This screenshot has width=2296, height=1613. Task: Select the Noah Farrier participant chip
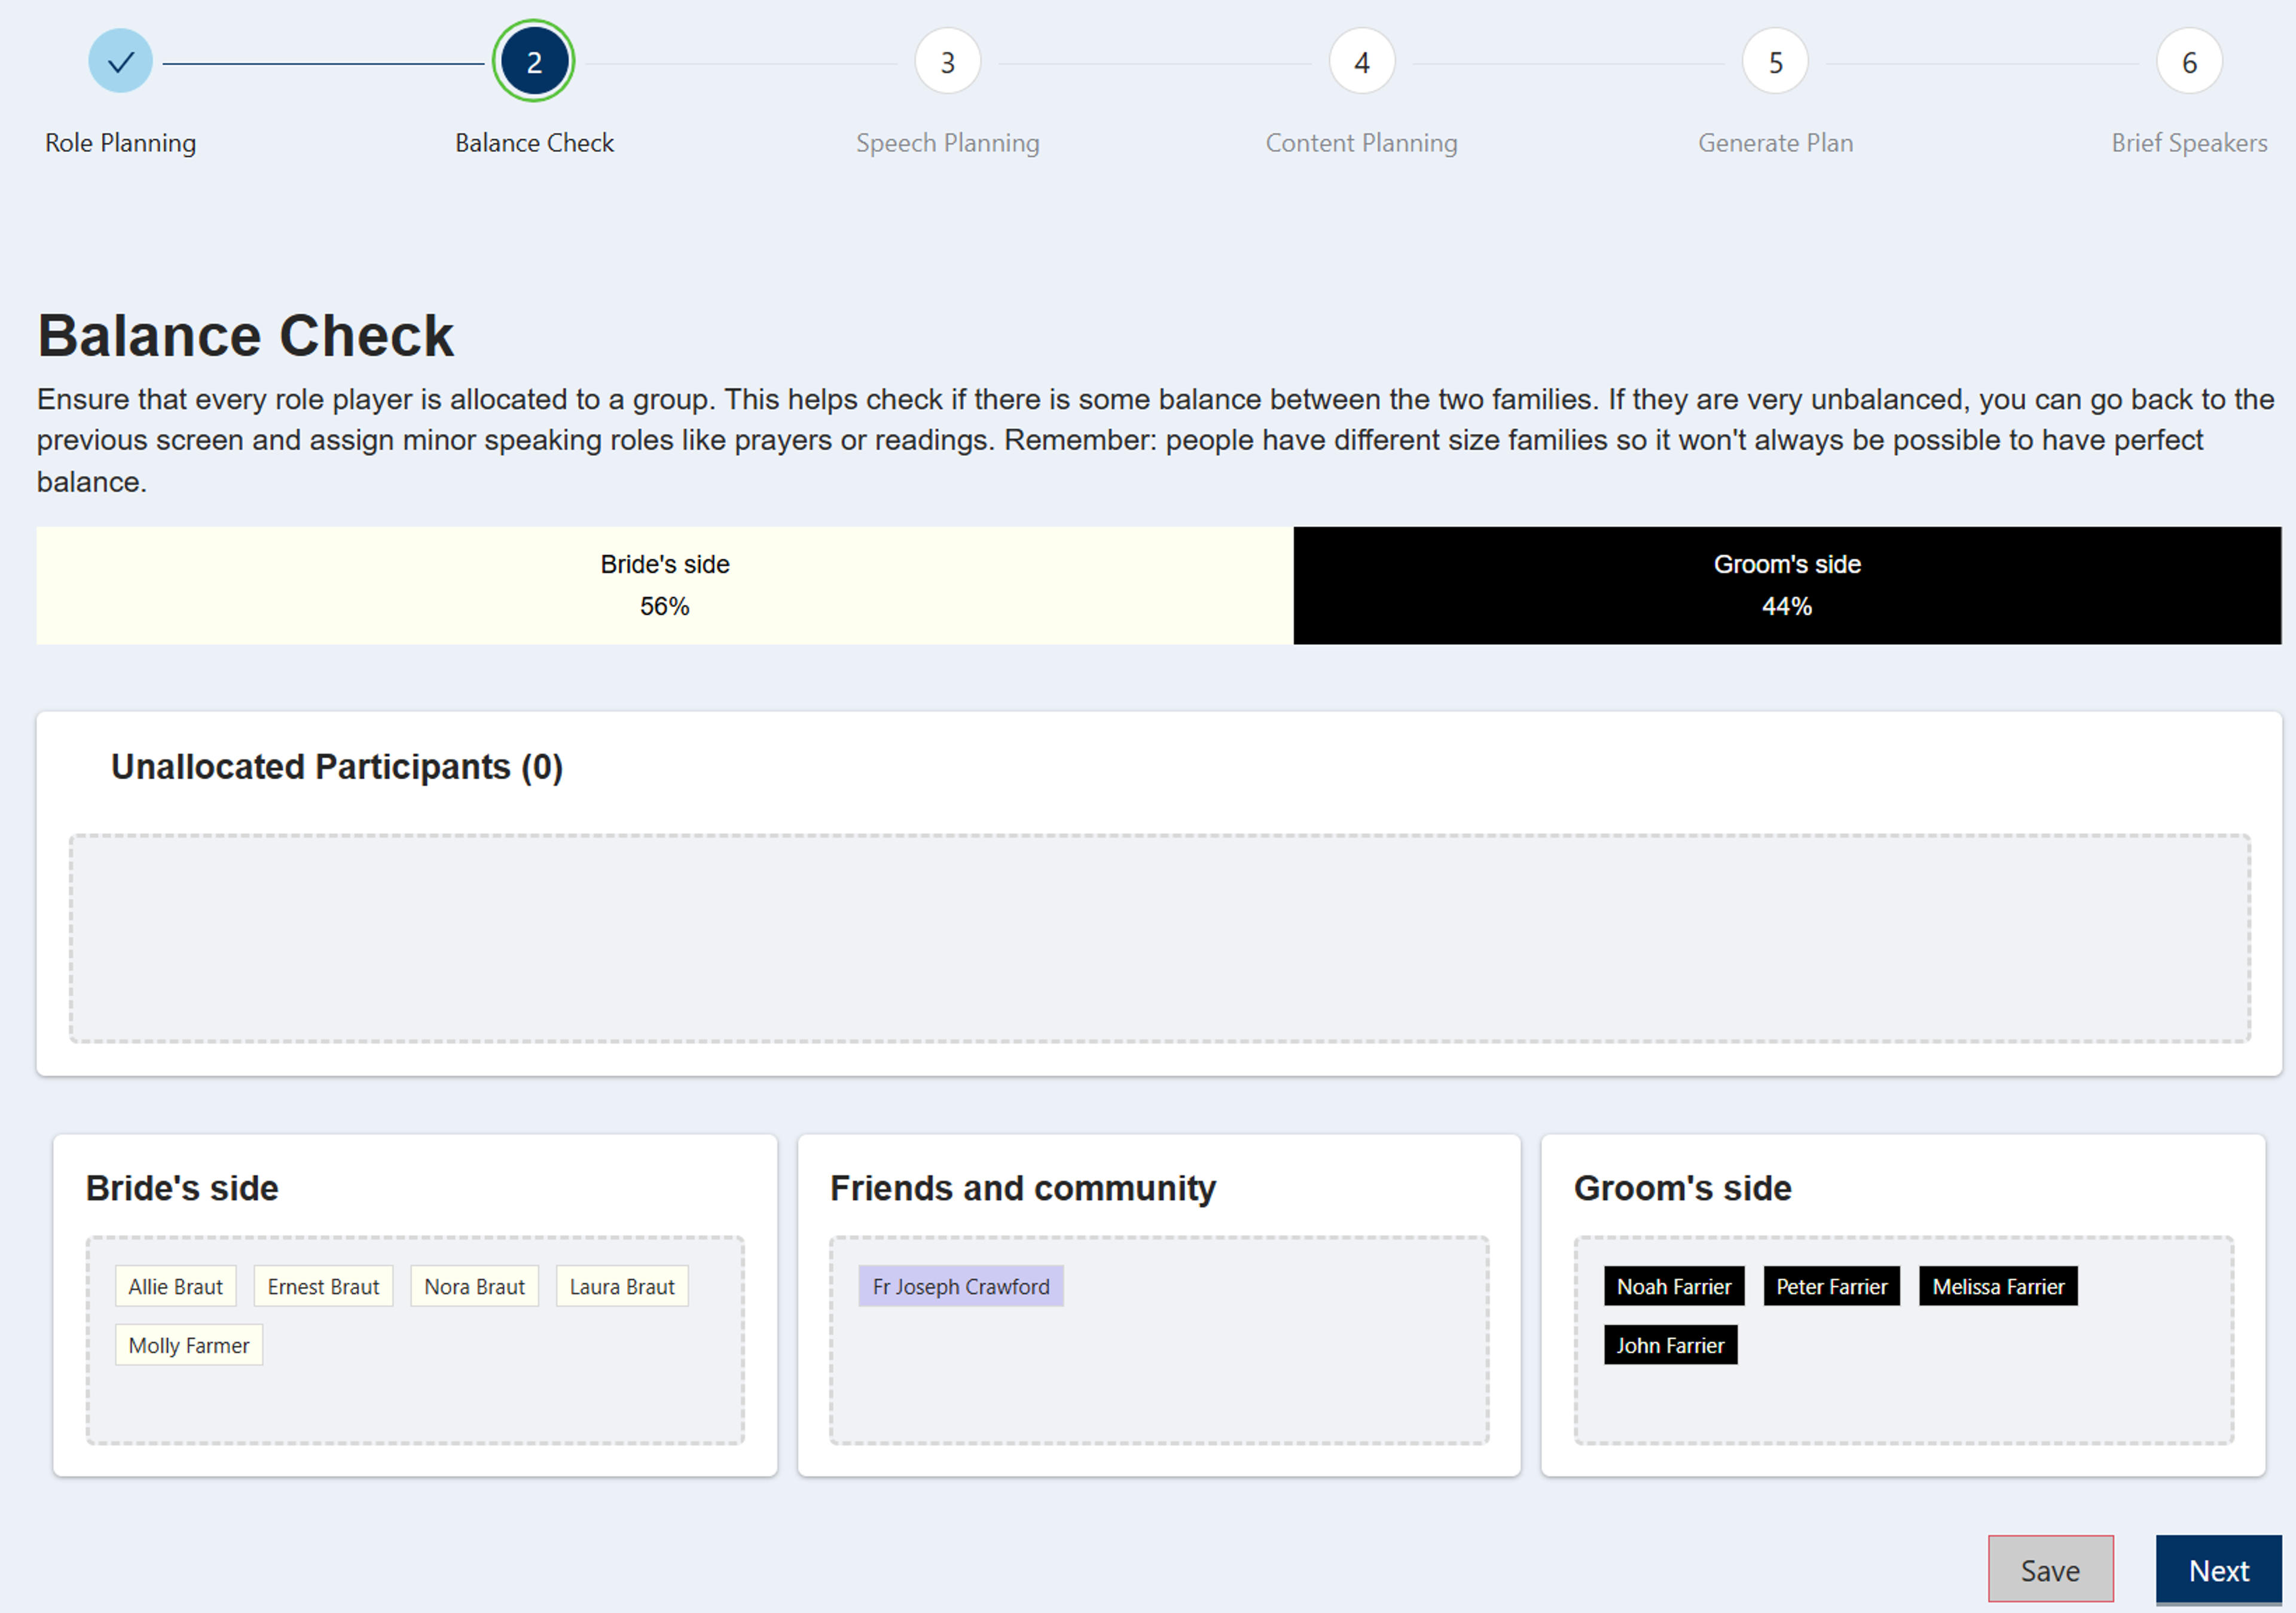point(1675,1287)
